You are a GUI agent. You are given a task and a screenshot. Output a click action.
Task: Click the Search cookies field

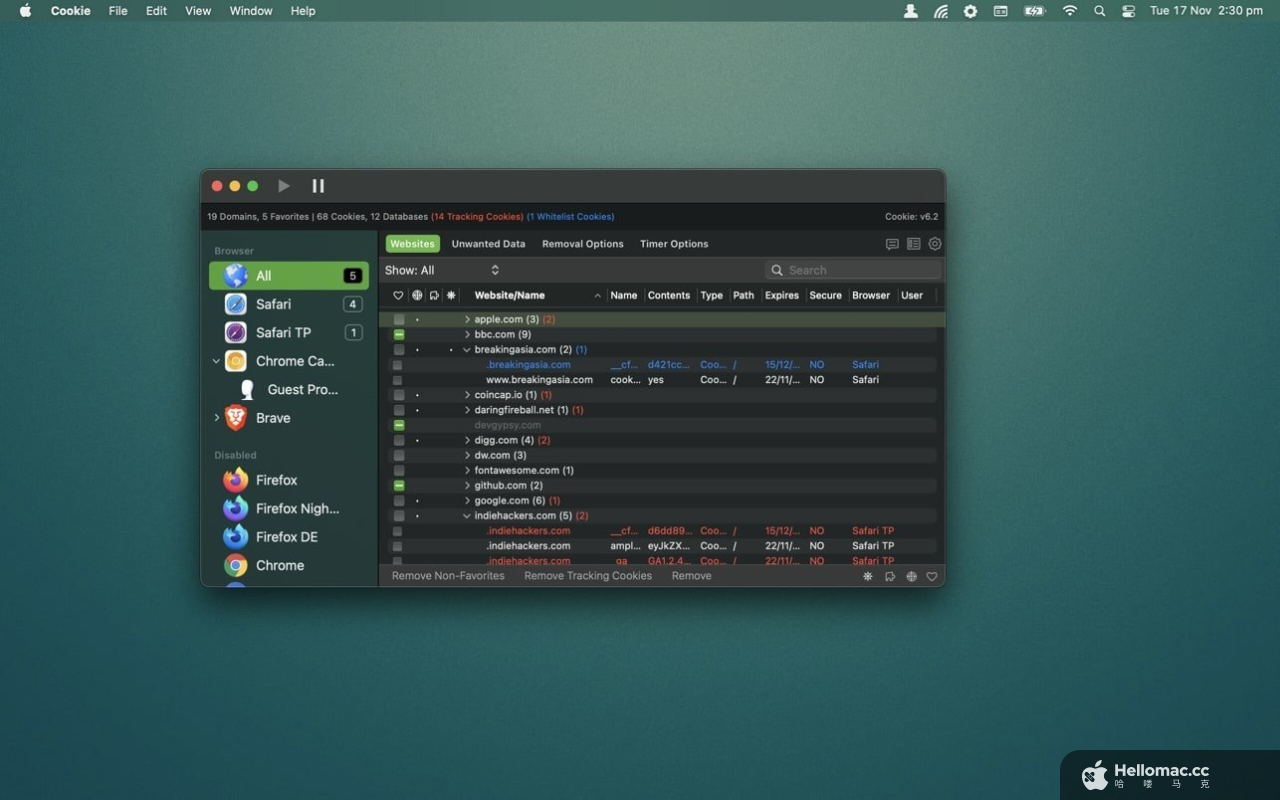point(853,270)
